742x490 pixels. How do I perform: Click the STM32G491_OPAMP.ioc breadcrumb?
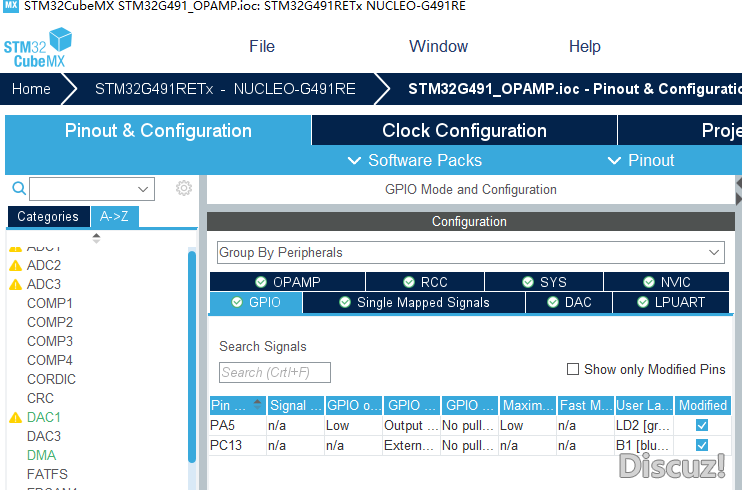[574, 89]
